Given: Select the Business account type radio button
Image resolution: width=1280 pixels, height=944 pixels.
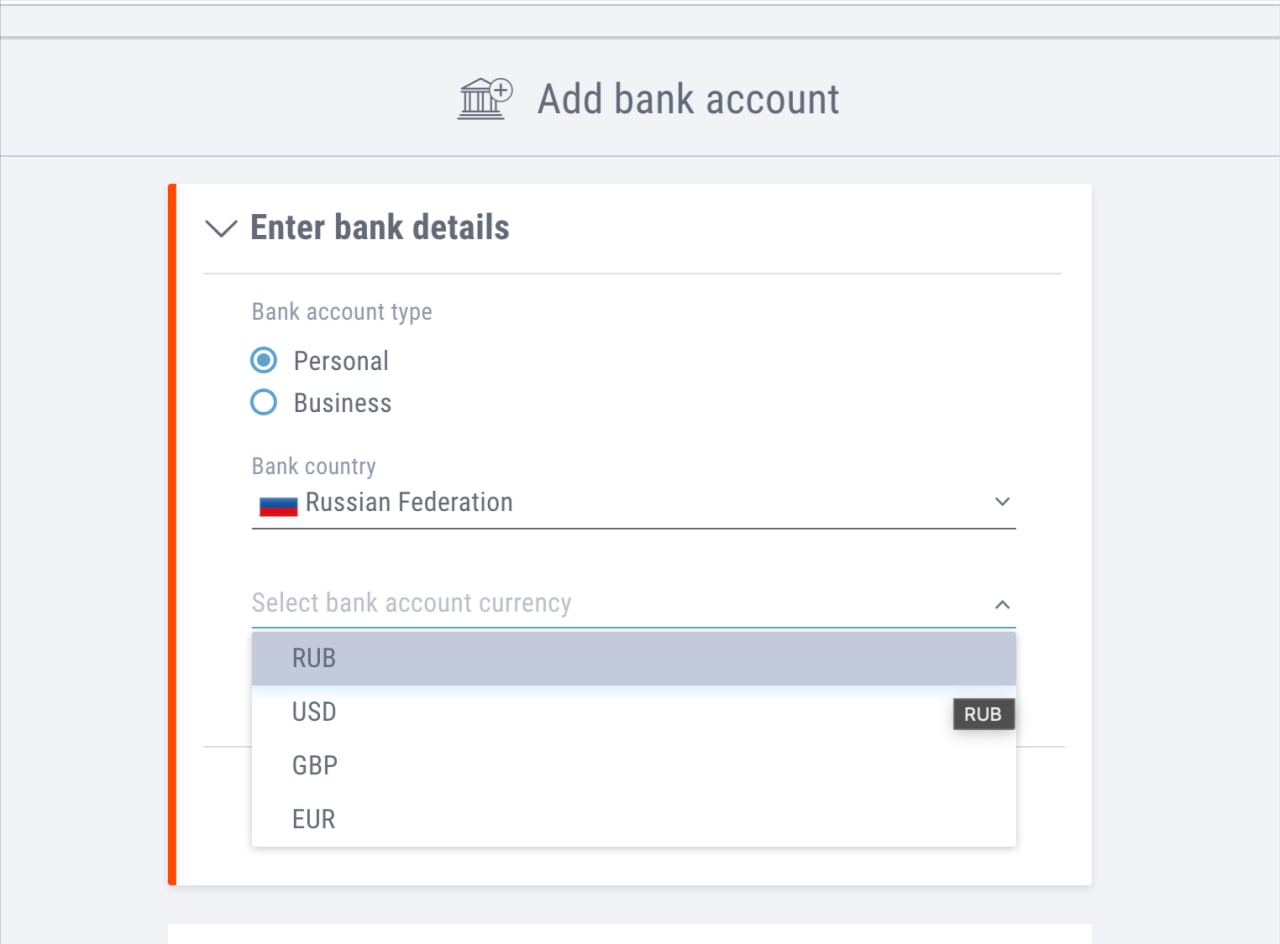Looking at the screenshot, I should click(x=264, y=403).
